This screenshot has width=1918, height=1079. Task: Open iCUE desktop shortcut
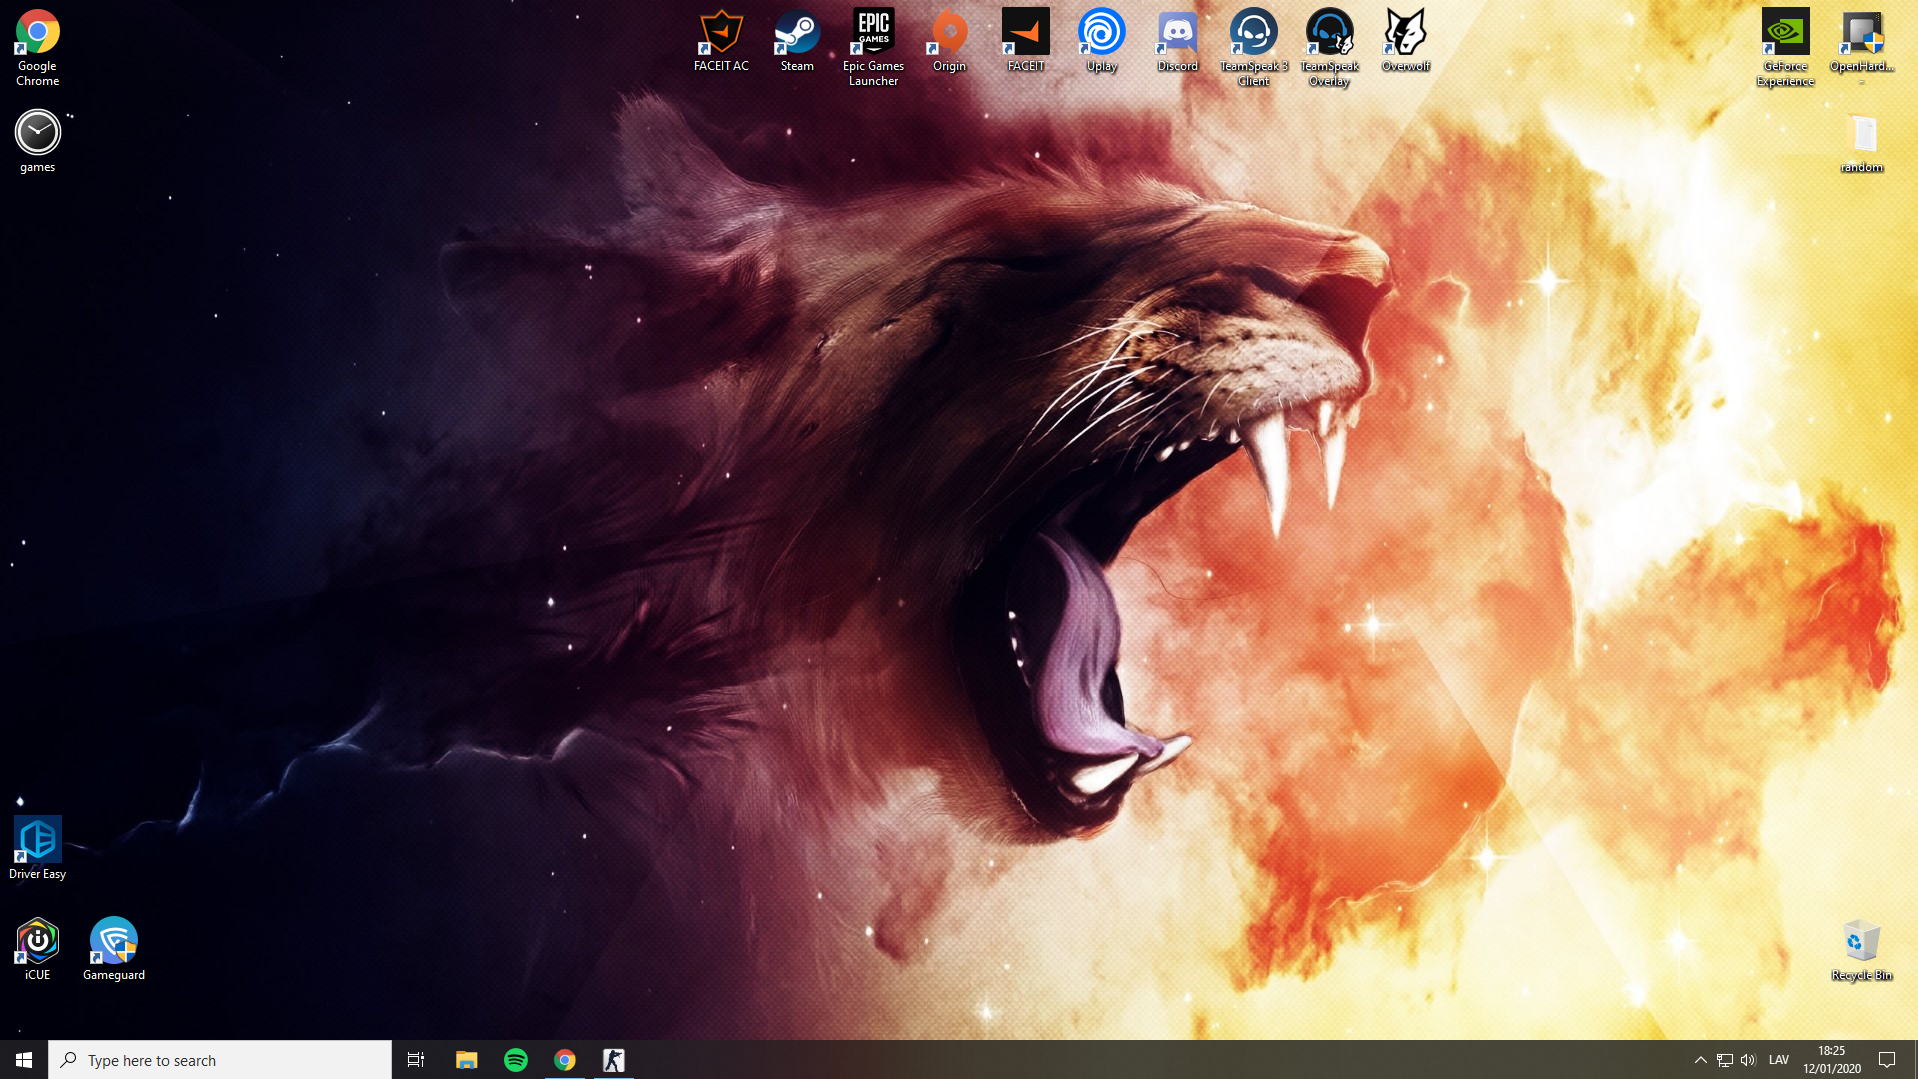[37, 949]
